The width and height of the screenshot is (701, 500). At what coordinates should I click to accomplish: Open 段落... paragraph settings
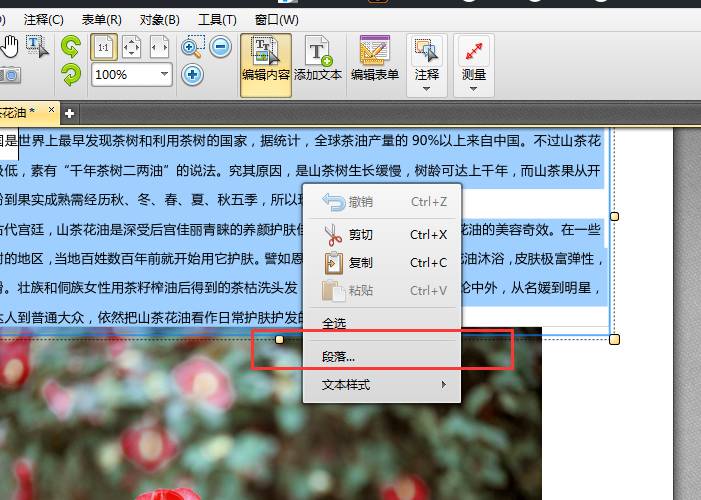tap(382, 356)
